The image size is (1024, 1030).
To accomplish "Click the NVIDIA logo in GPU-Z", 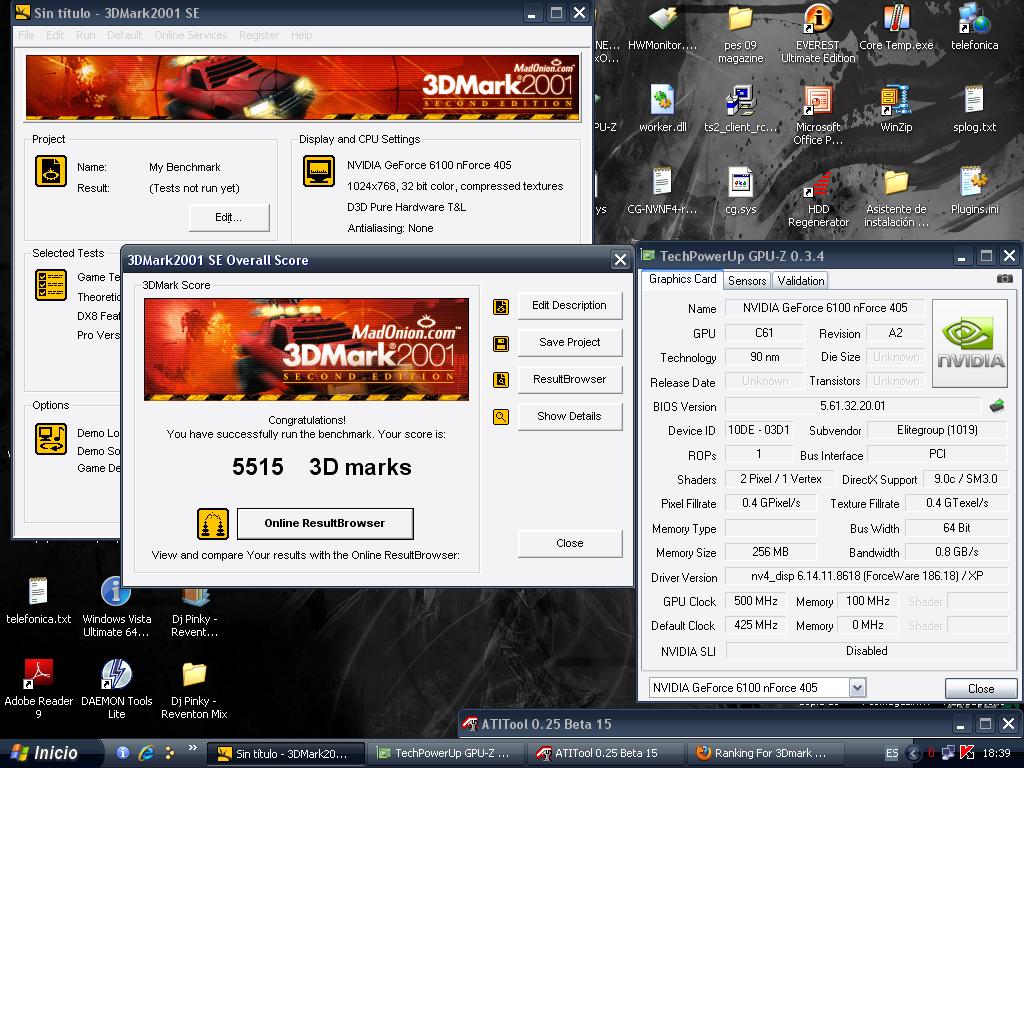I will point(969,343).
